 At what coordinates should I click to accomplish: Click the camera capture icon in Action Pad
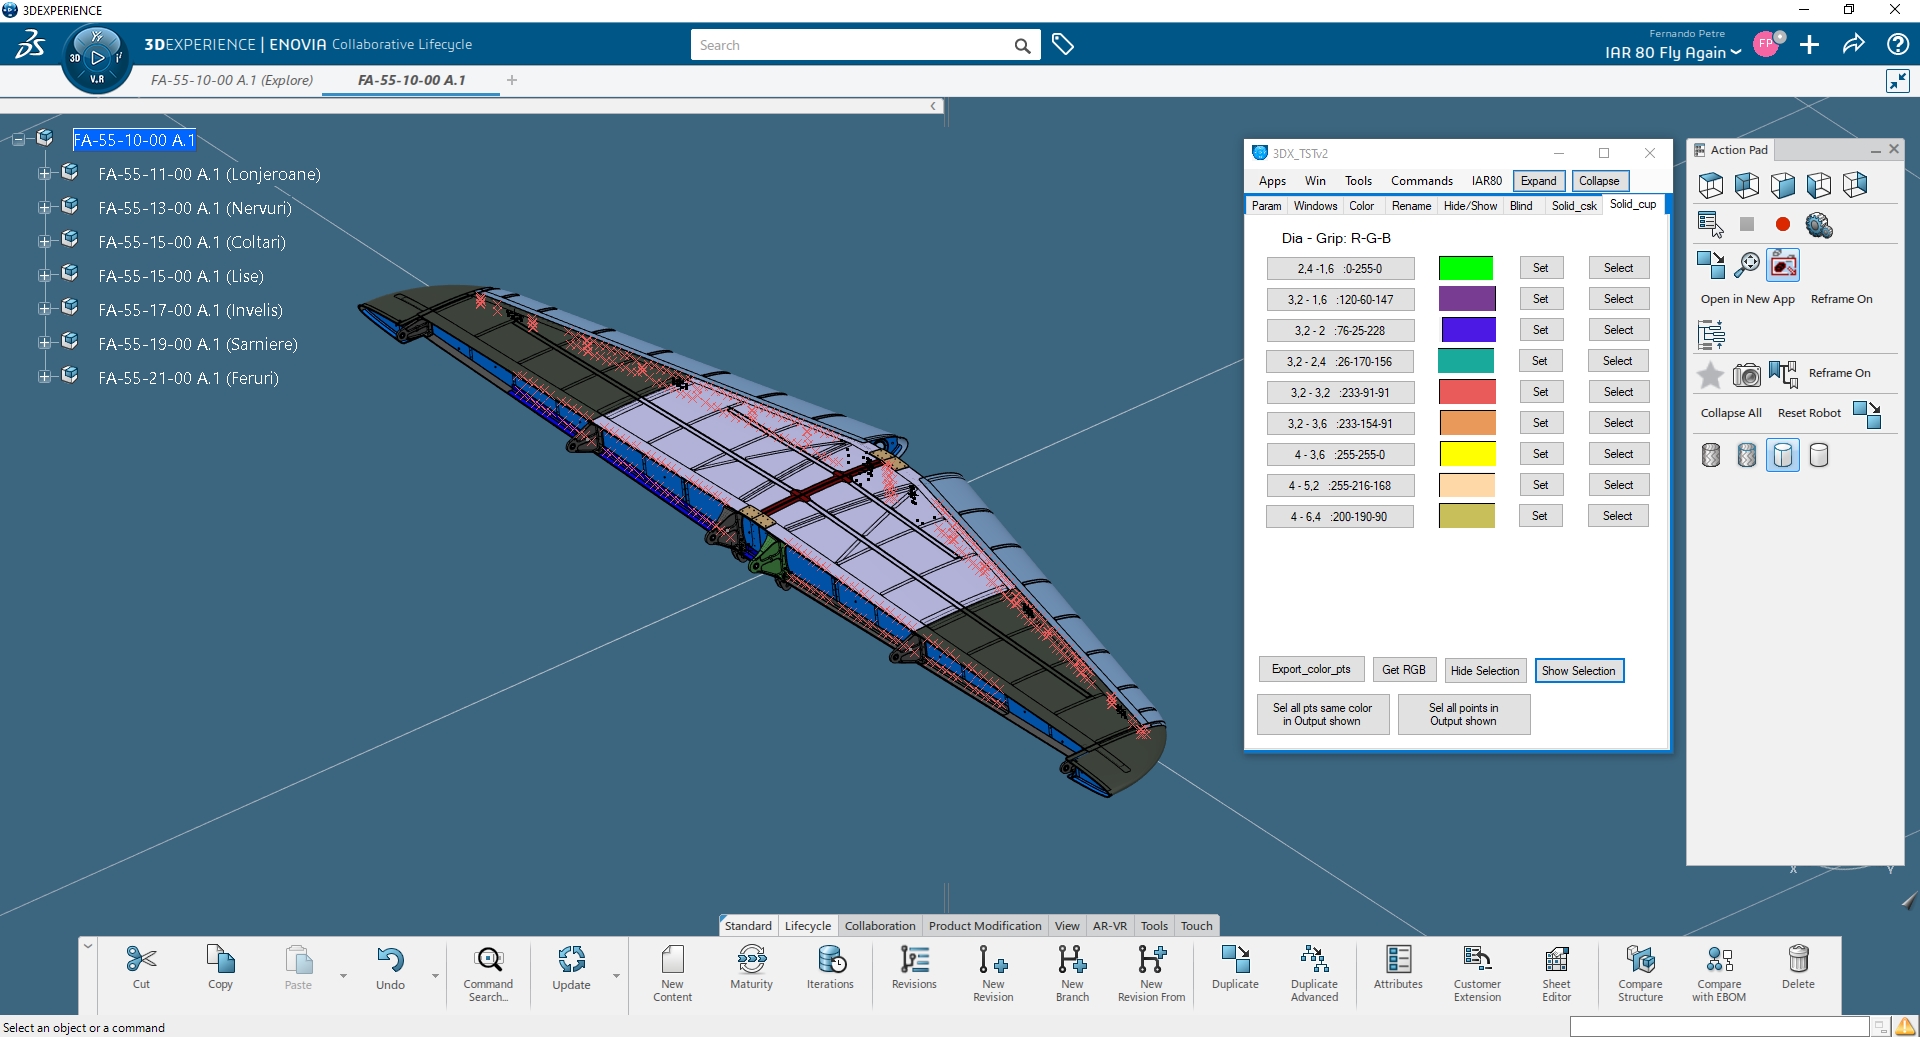[x=1746, y=375]
